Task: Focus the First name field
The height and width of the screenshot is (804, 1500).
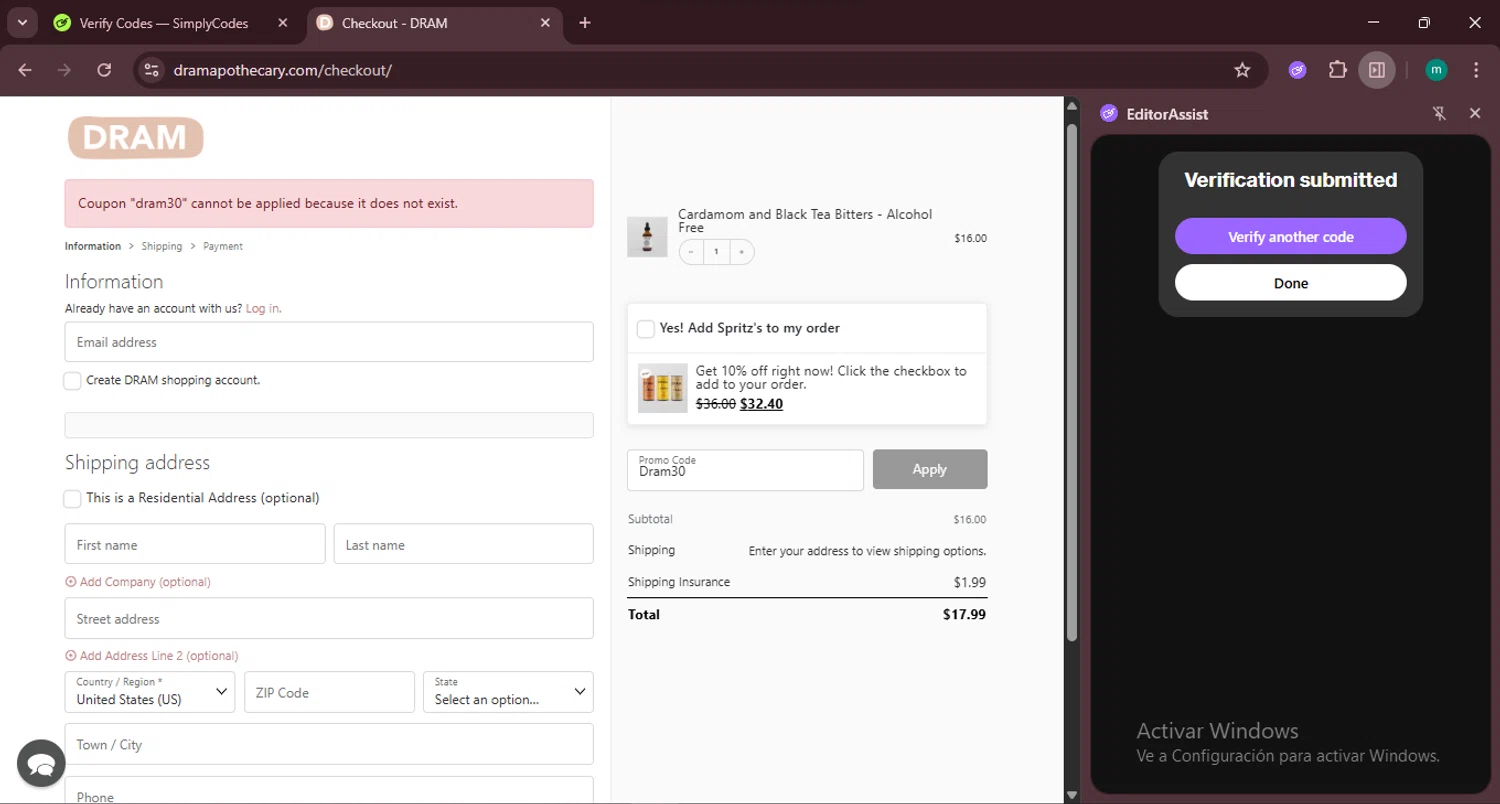Action: 195,544
